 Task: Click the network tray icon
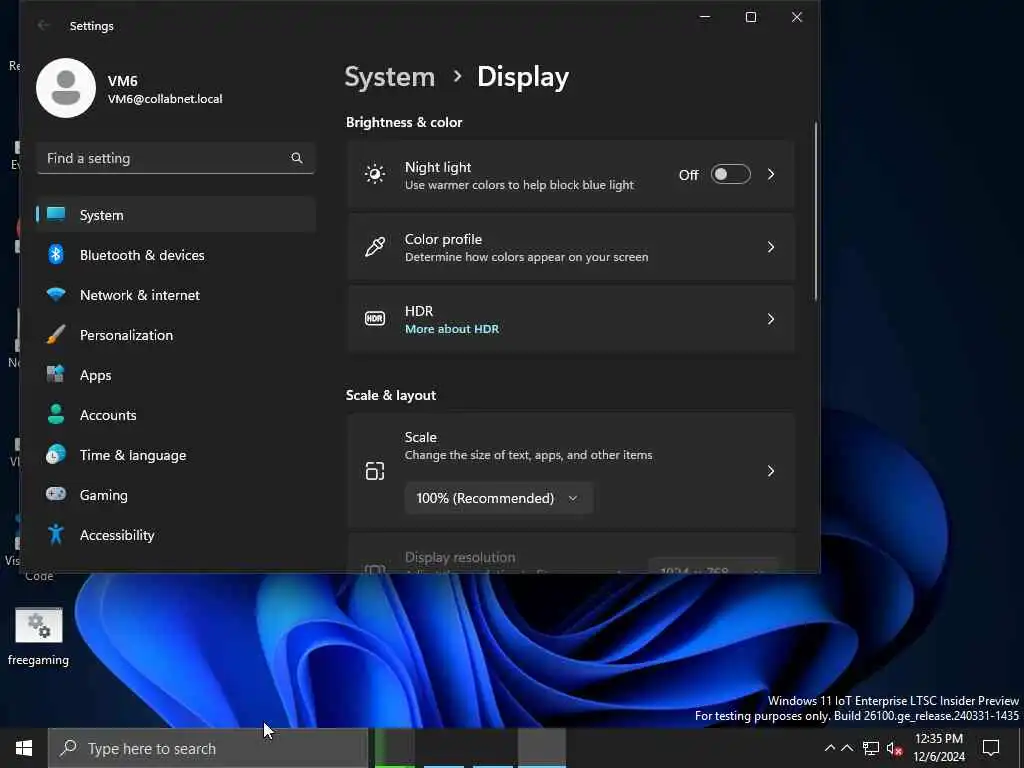click(x=871, y=748)
